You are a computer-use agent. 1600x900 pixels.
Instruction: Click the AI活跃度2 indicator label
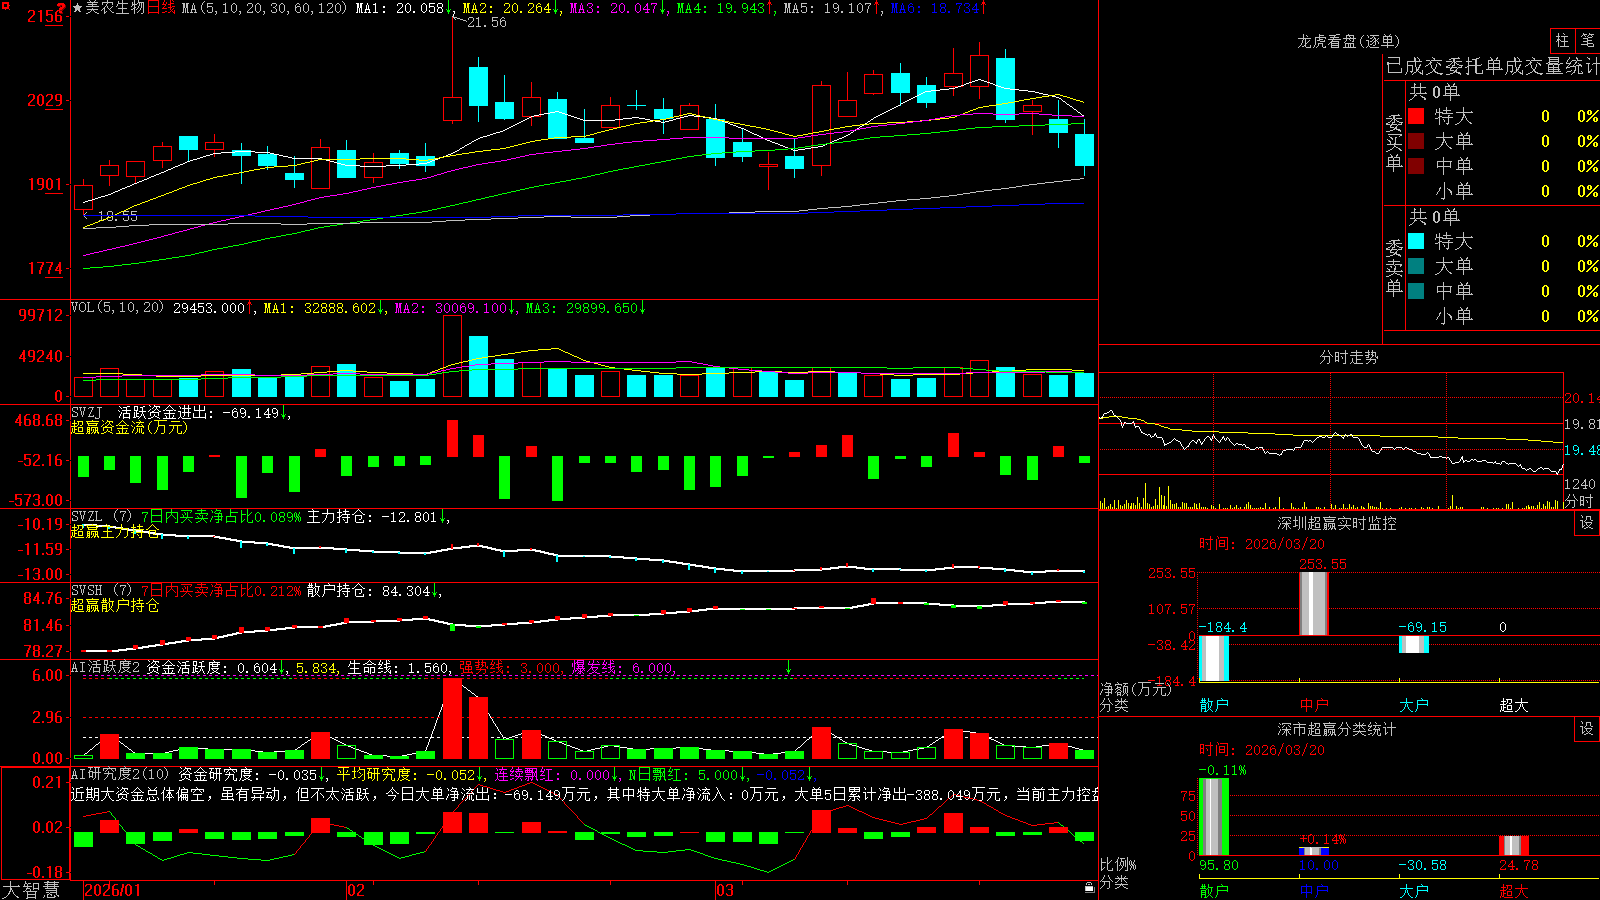click(106, 667)
